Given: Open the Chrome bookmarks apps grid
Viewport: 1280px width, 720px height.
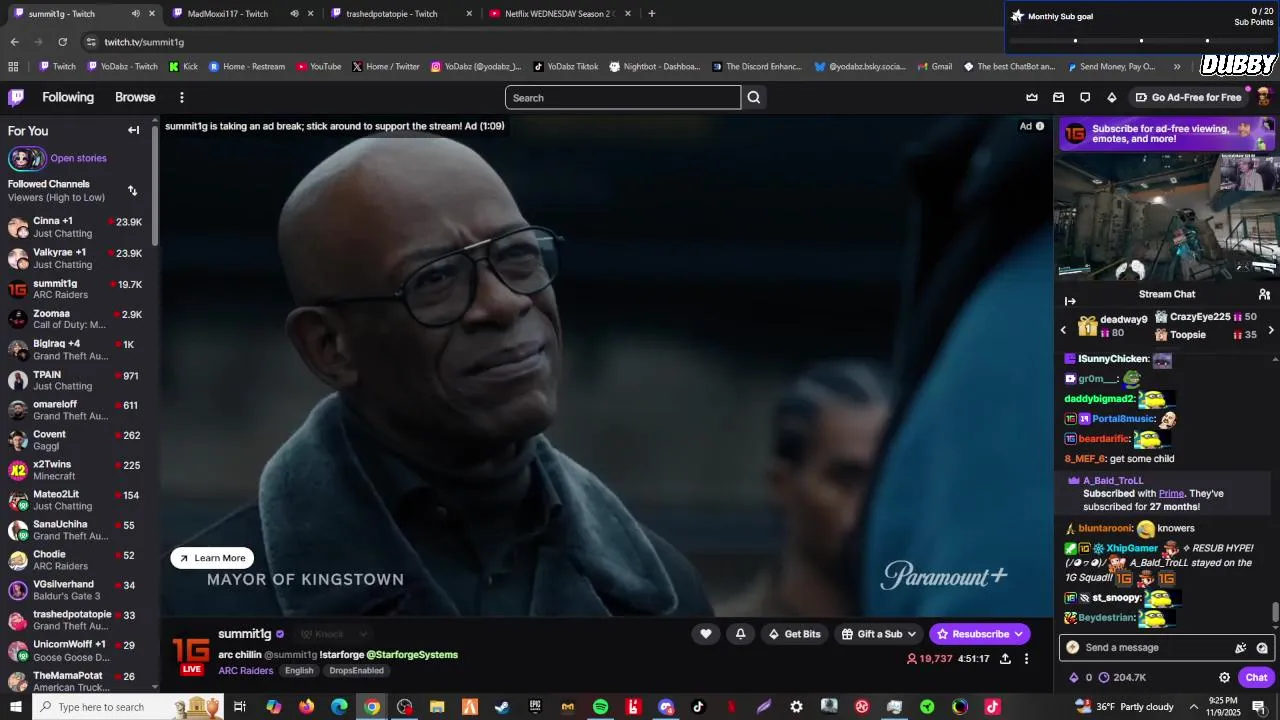Looking at the screenshot, I should pyautogui.click(x=13, y=67).
